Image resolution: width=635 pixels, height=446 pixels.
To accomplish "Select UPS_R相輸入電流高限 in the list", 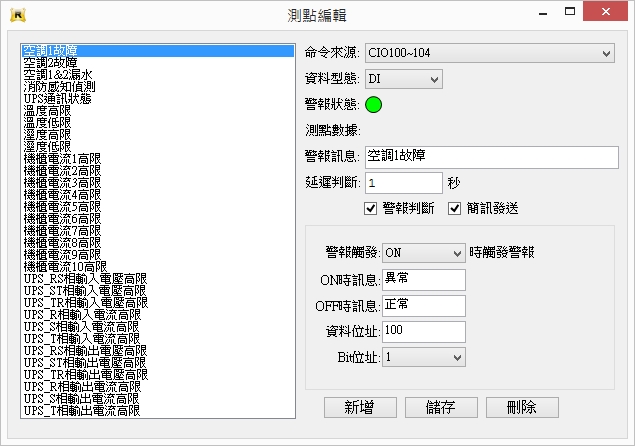I will coord(158,315).
